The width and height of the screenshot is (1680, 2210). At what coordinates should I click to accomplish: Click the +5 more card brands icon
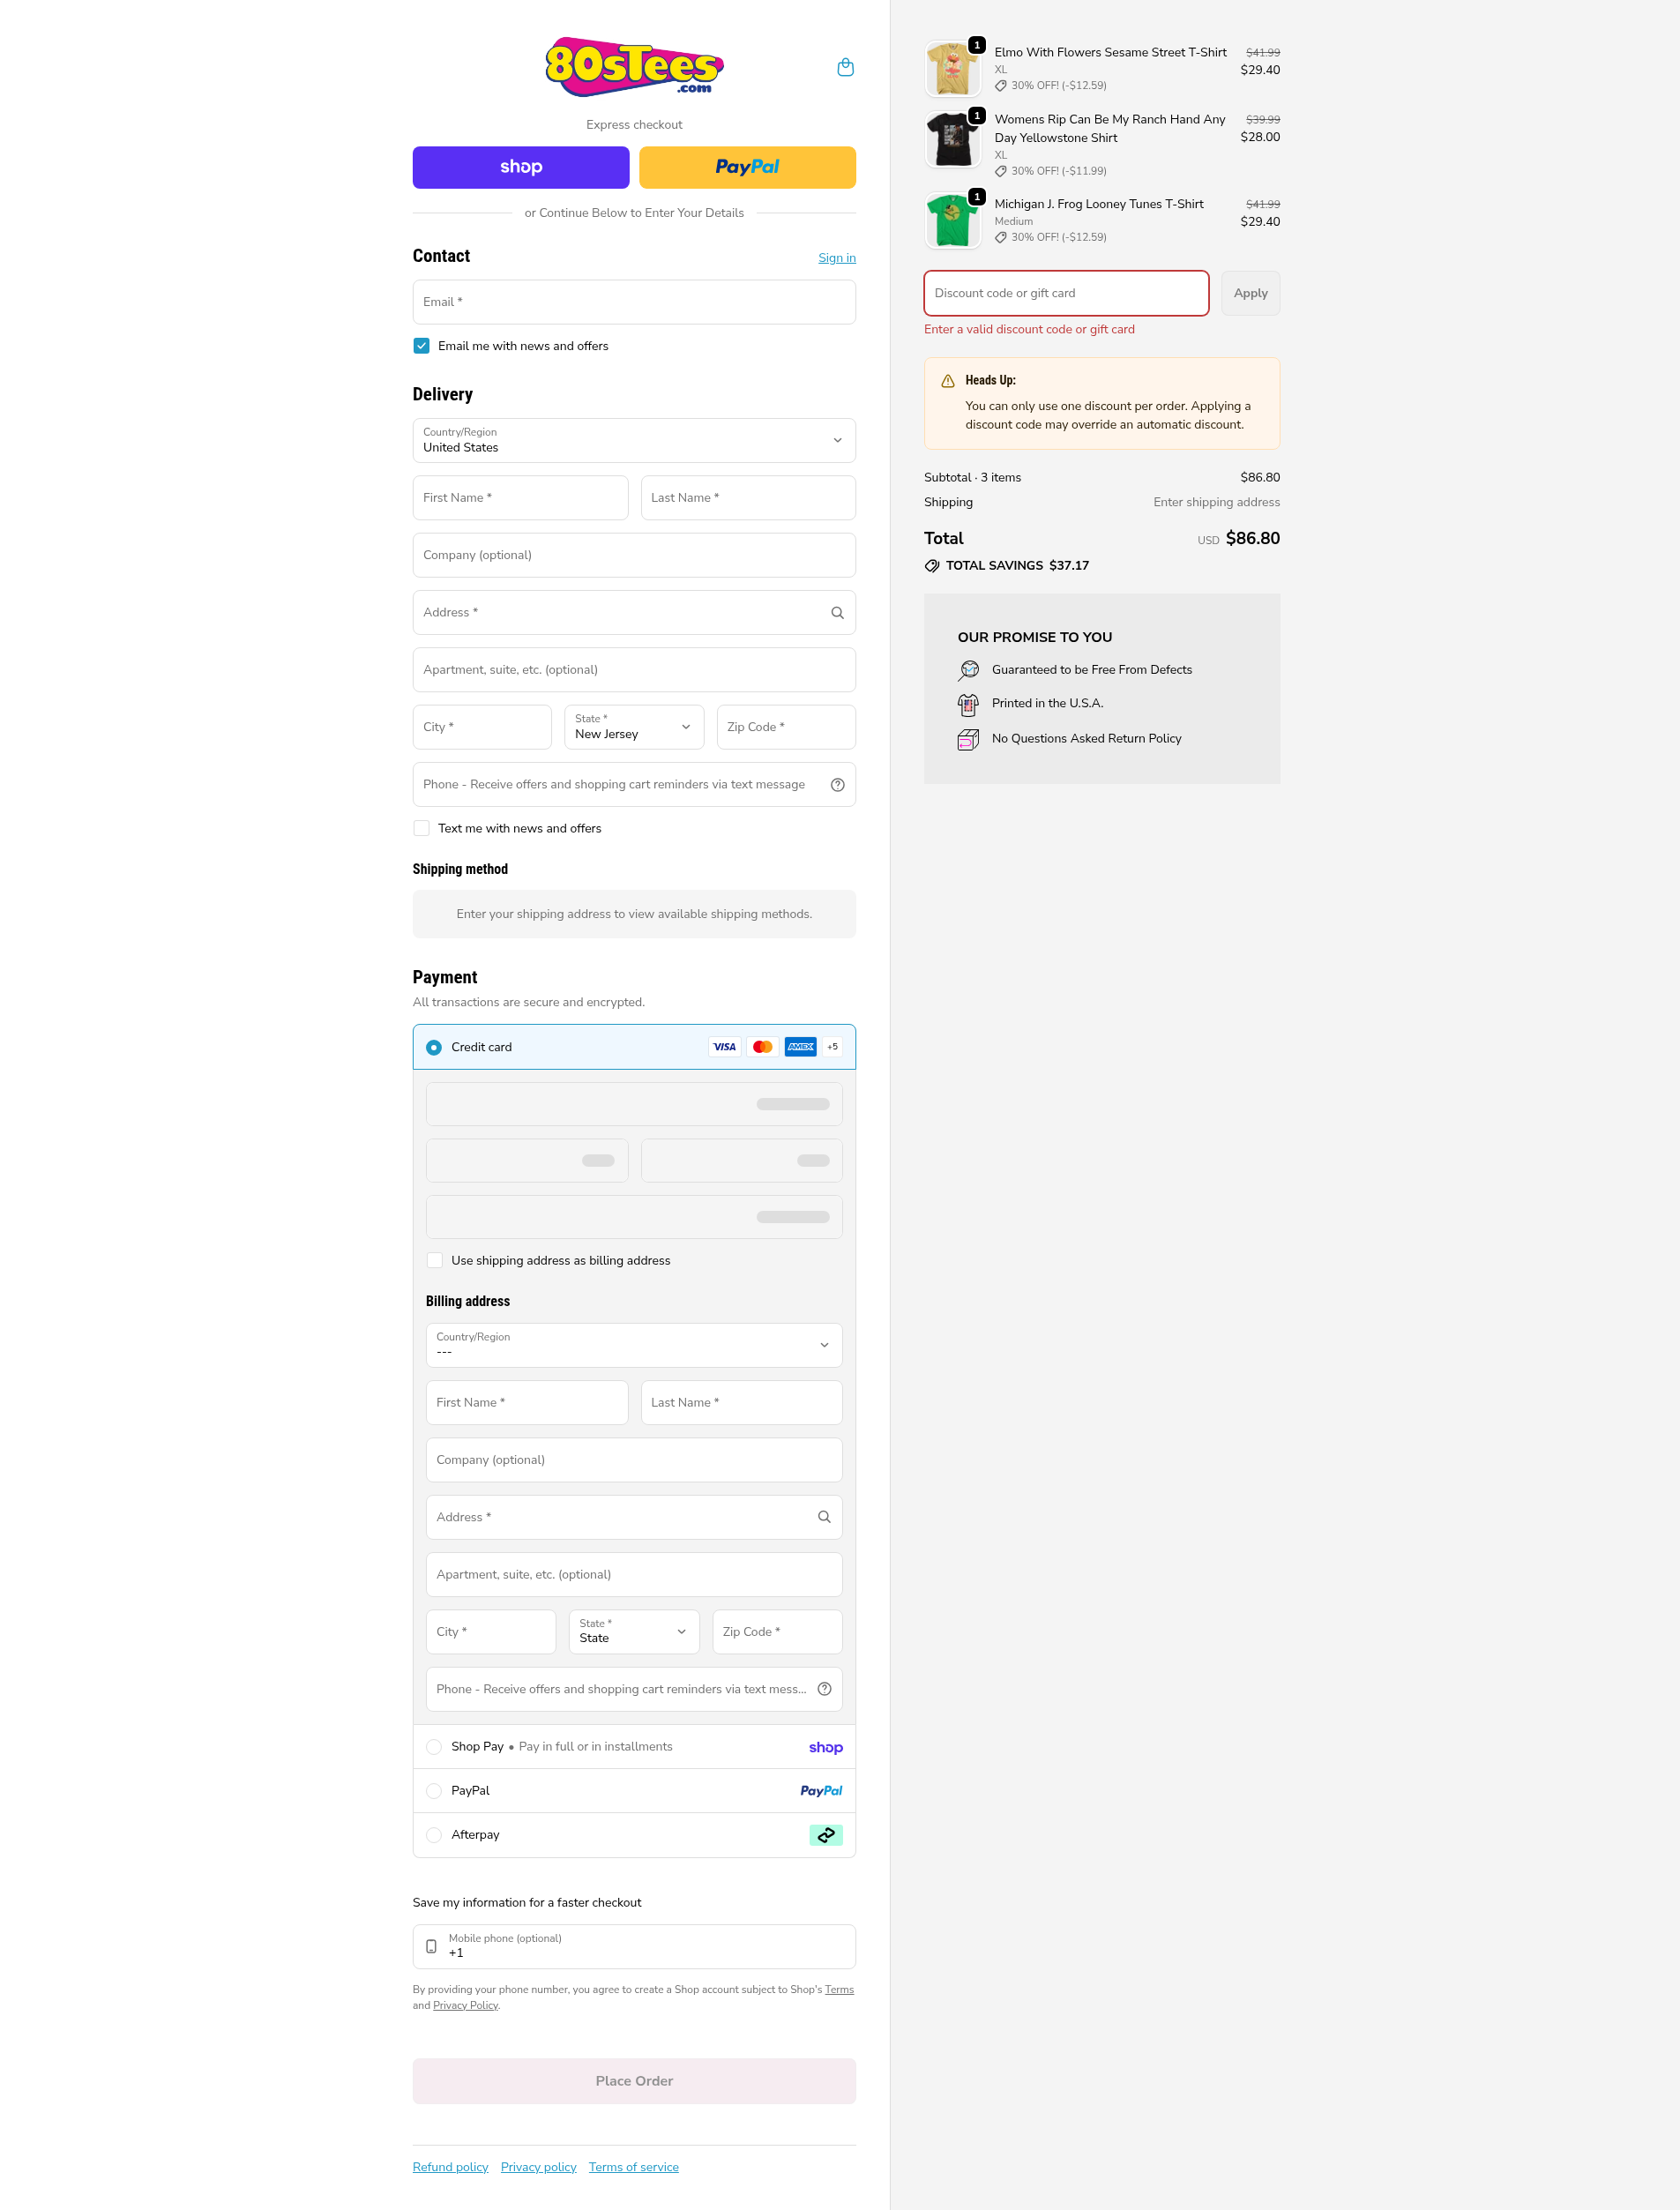click(x=832, y=1047)
